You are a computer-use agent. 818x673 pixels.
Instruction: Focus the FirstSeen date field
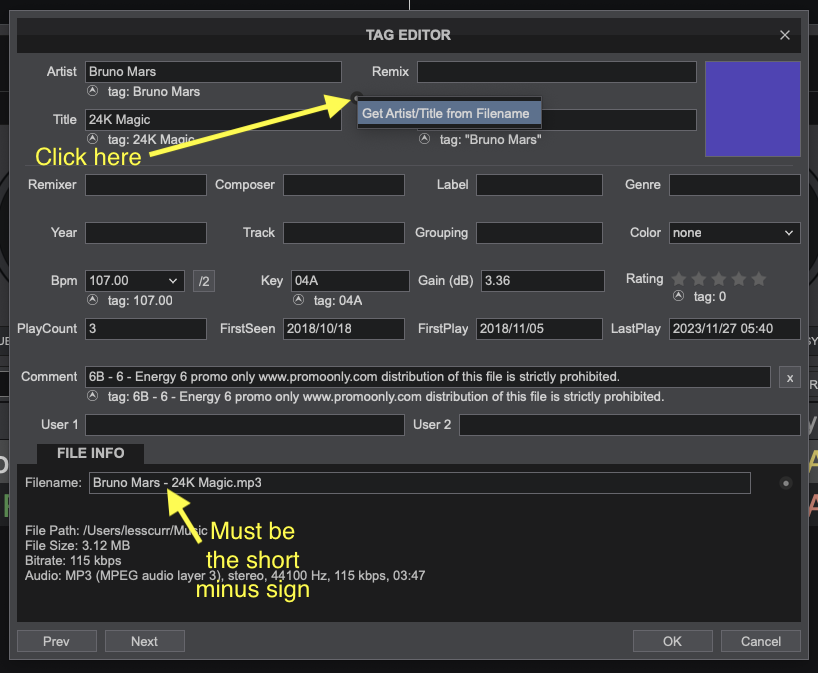[344, 329]
